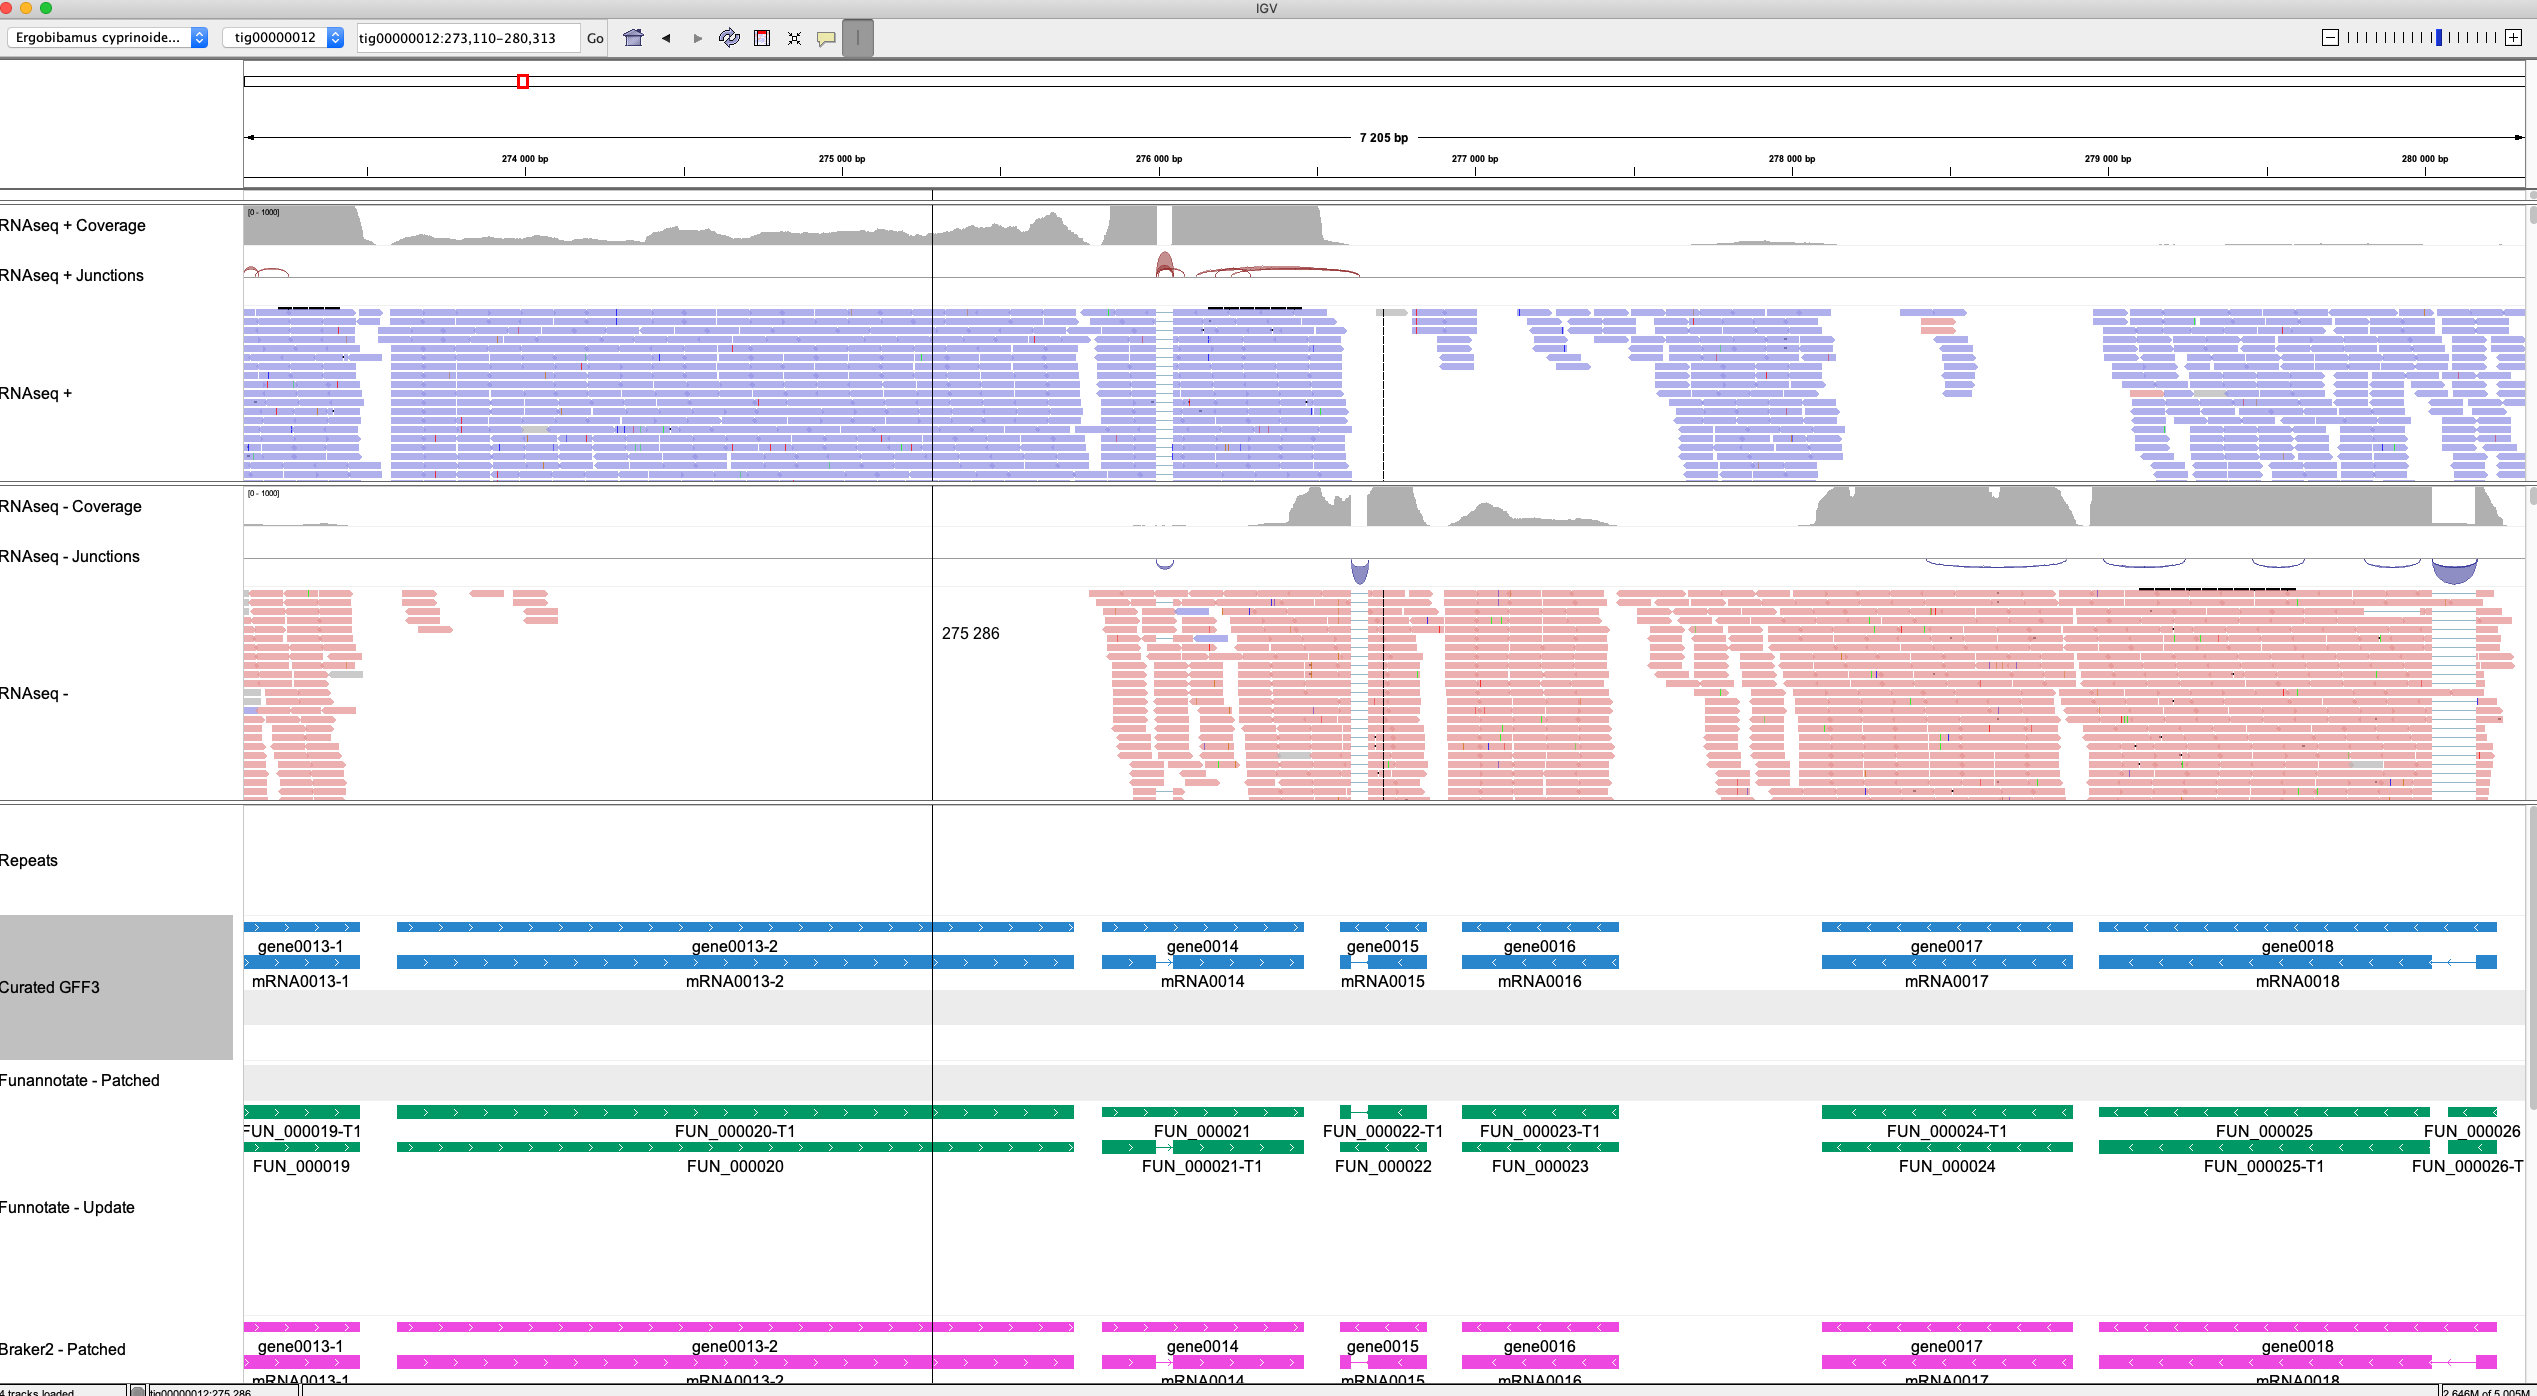Open the Ergobibamus genome dropdown
Viewport: 2537px width, 1396px height.
click(108, 38)
